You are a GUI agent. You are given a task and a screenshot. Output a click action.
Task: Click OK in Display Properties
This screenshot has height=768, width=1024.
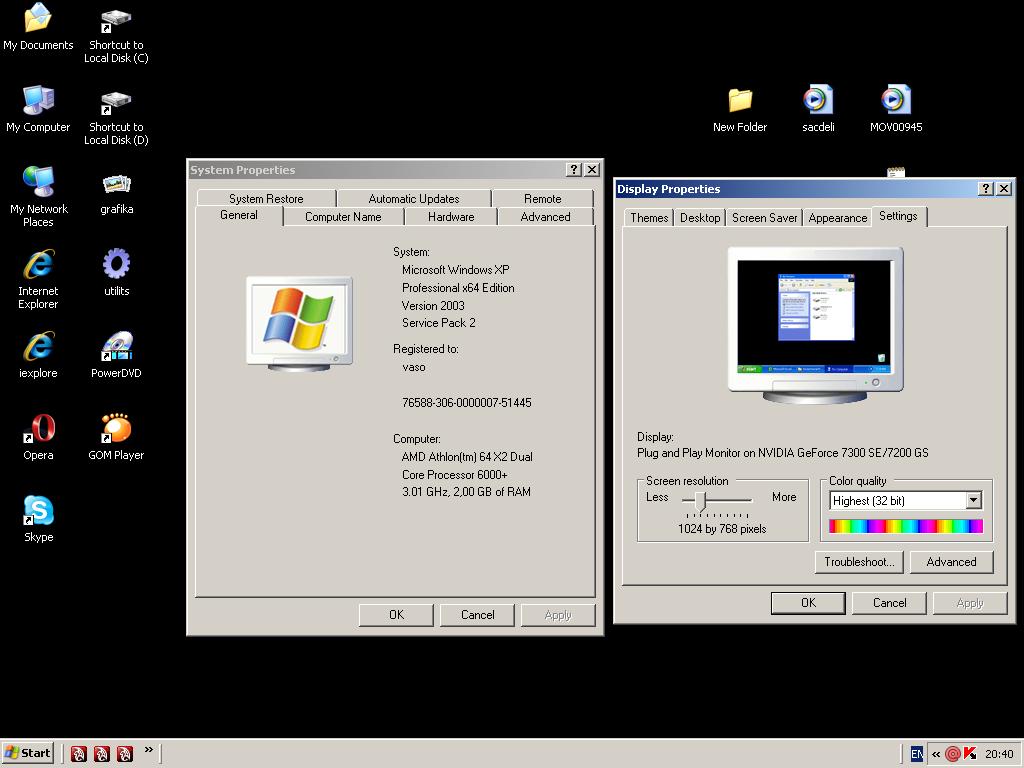[808, 603]
